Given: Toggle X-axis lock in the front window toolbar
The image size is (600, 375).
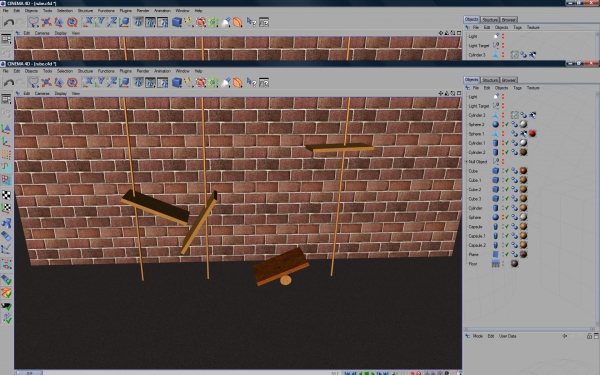Looking at the screenshot, I should tap(88, 82).
